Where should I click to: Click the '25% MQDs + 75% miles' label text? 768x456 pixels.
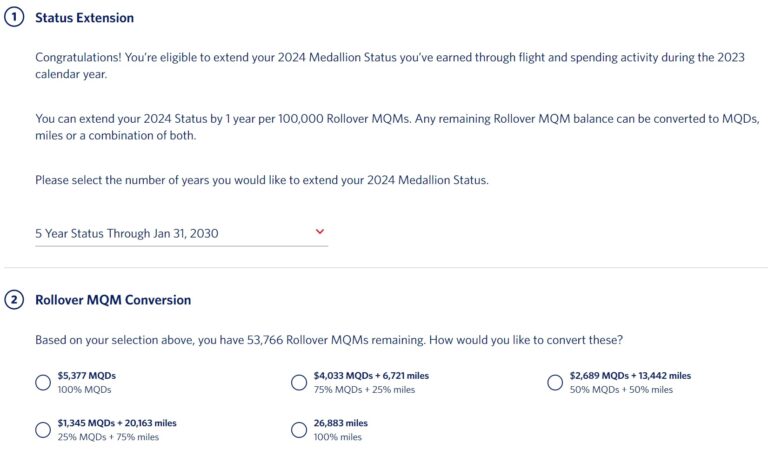(x=108, y=436)
